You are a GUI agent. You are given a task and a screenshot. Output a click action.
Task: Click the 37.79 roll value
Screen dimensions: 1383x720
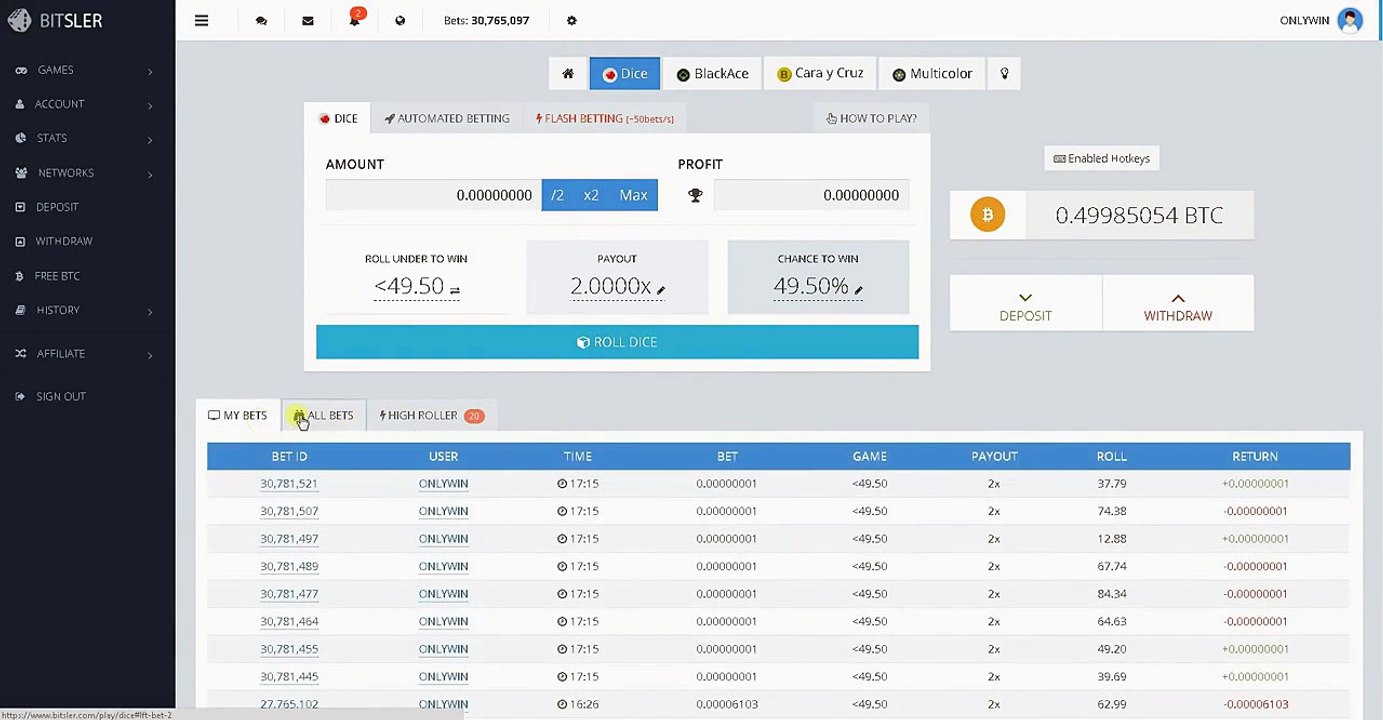(x=1111, y=483)
